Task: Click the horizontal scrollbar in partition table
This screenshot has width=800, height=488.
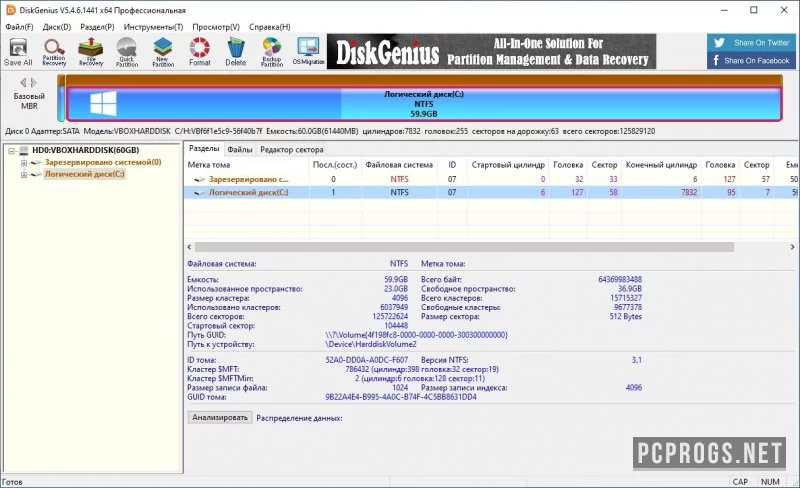Action: 464,247
